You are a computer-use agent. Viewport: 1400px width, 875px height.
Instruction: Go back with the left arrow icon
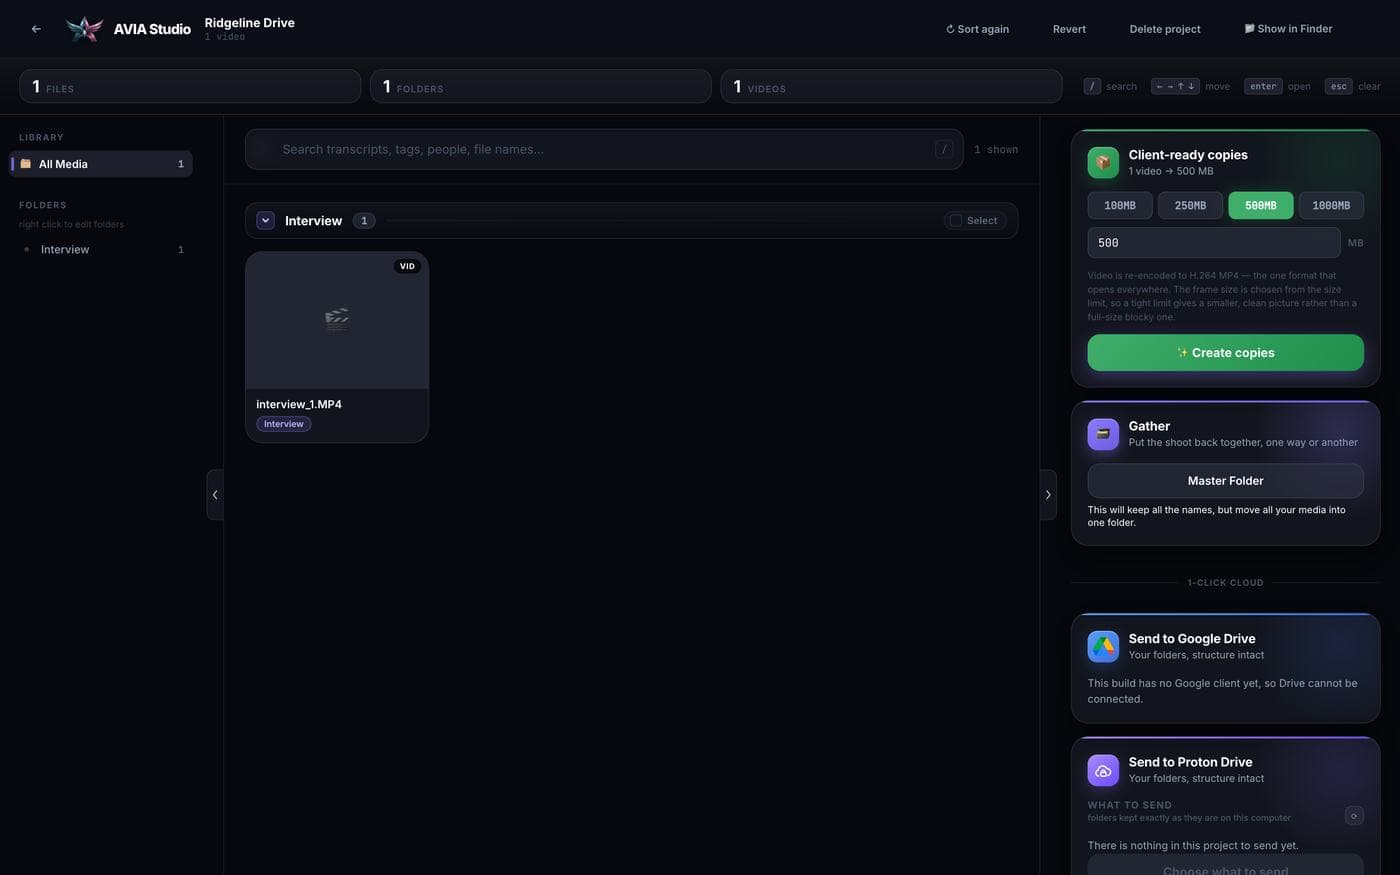[36, 29]
